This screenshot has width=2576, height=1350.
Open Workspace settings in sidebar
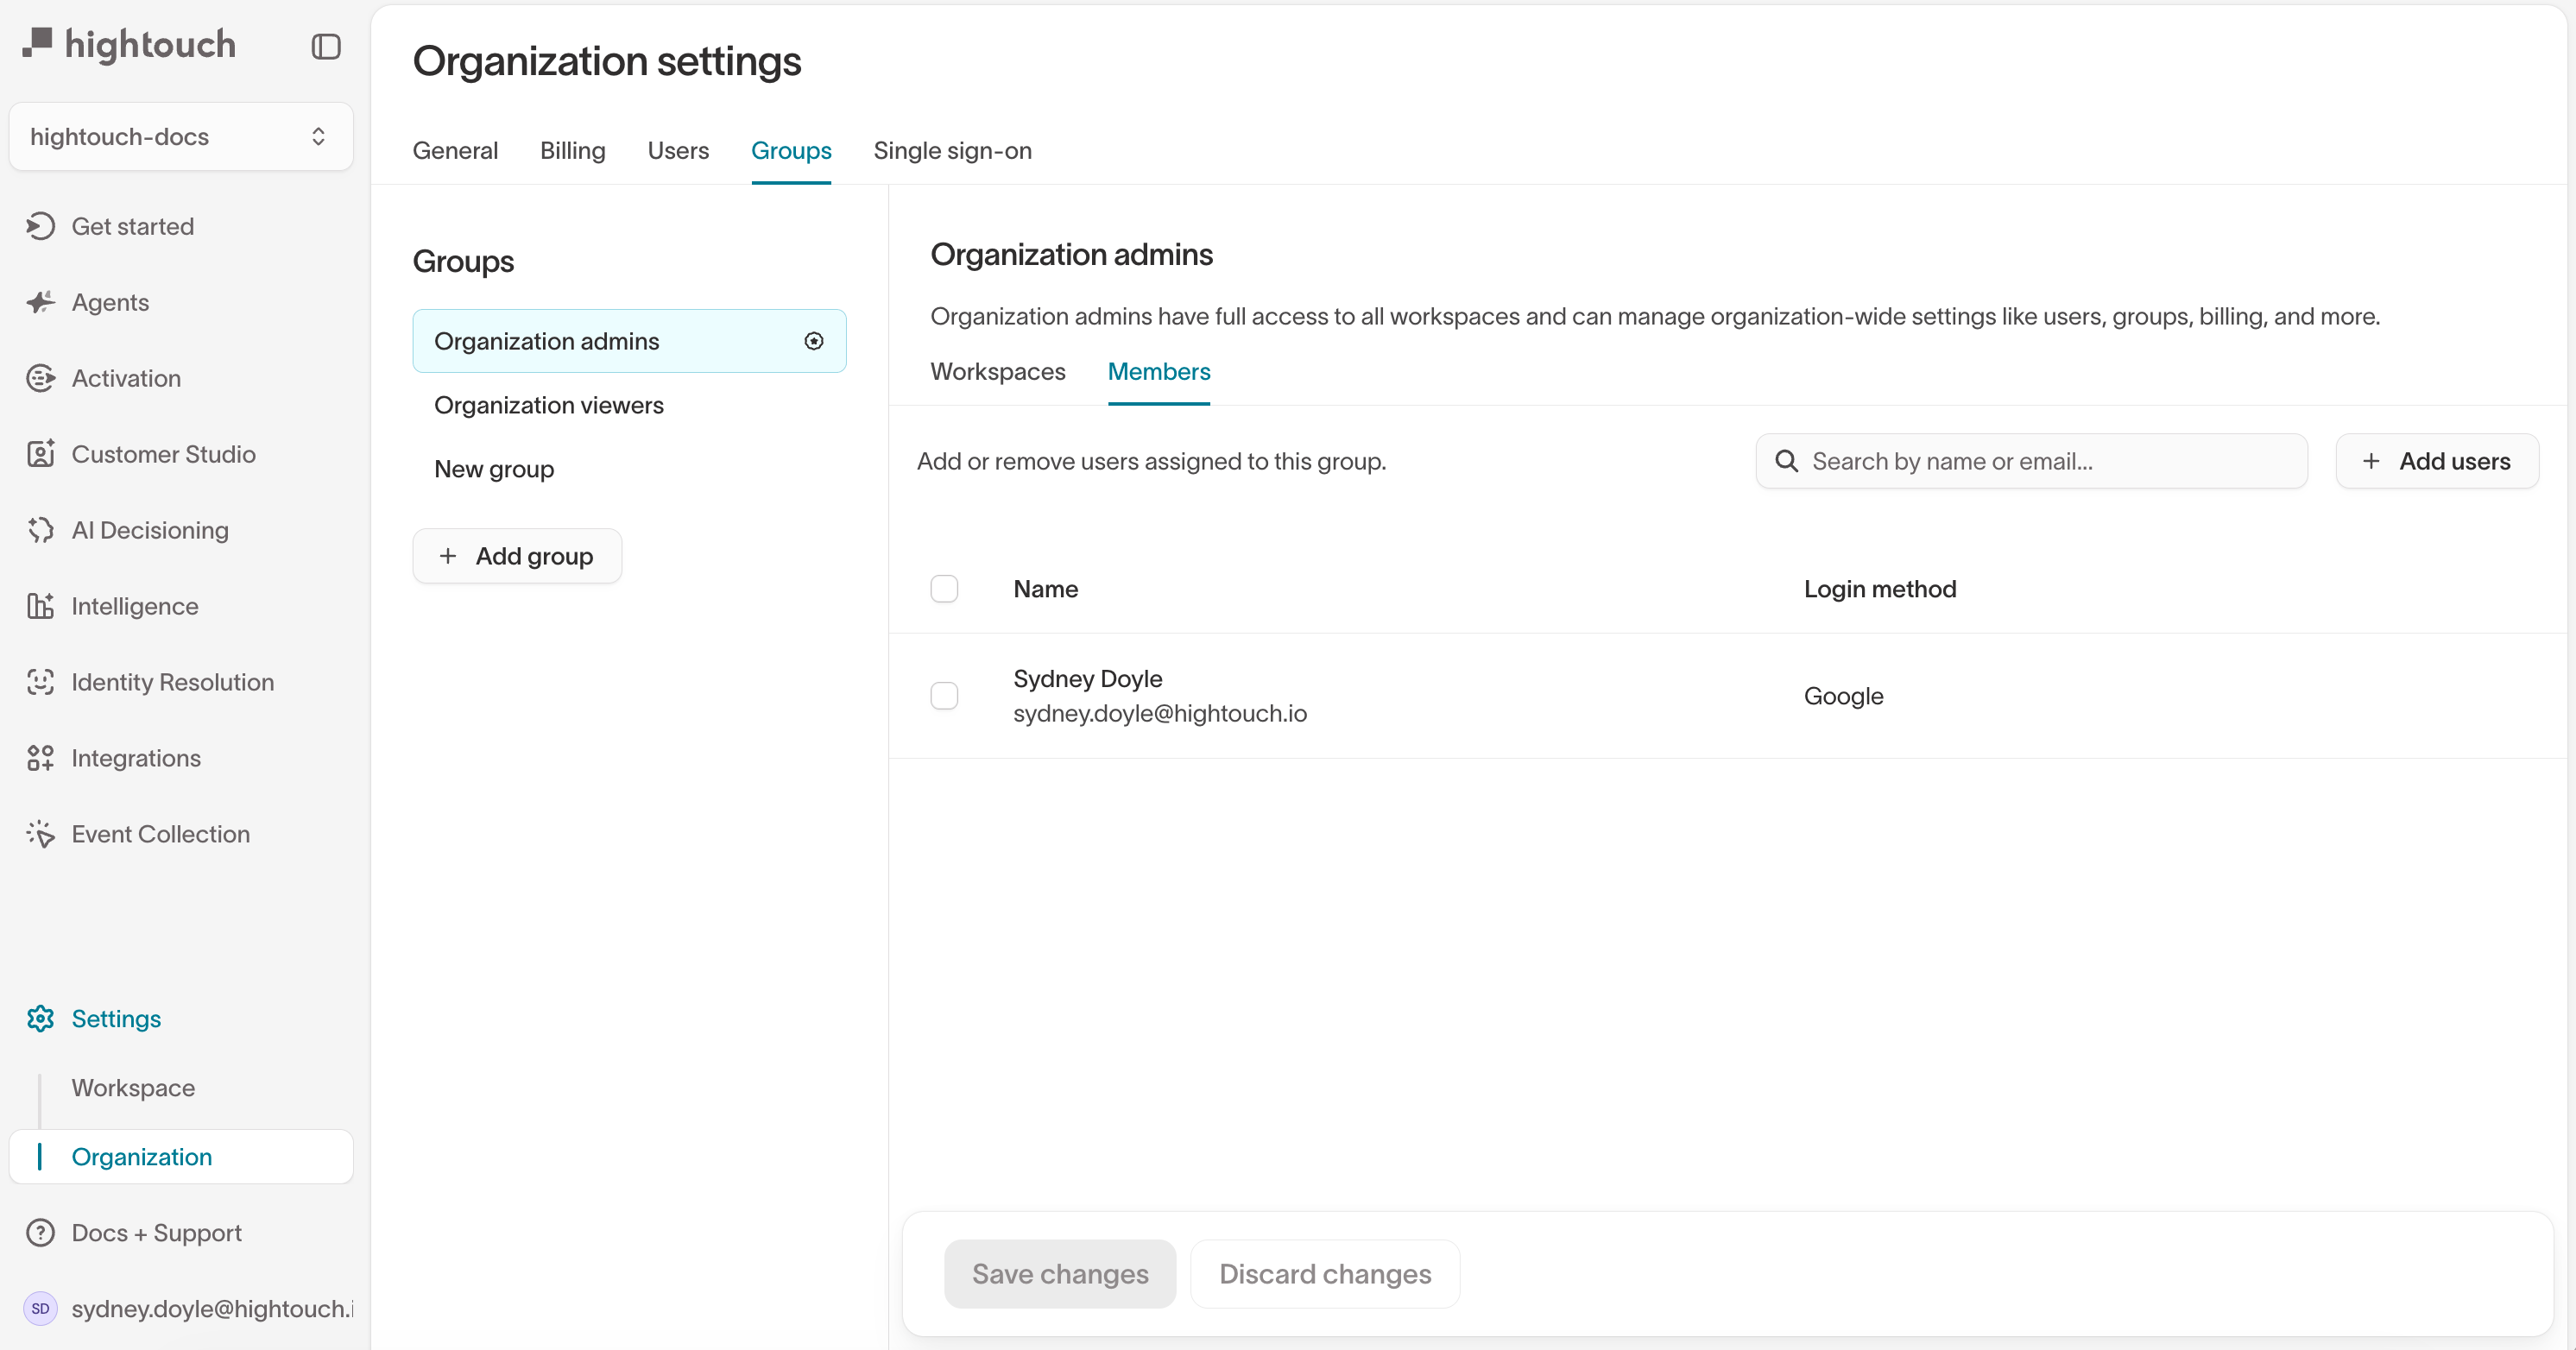coord(133,1087)
